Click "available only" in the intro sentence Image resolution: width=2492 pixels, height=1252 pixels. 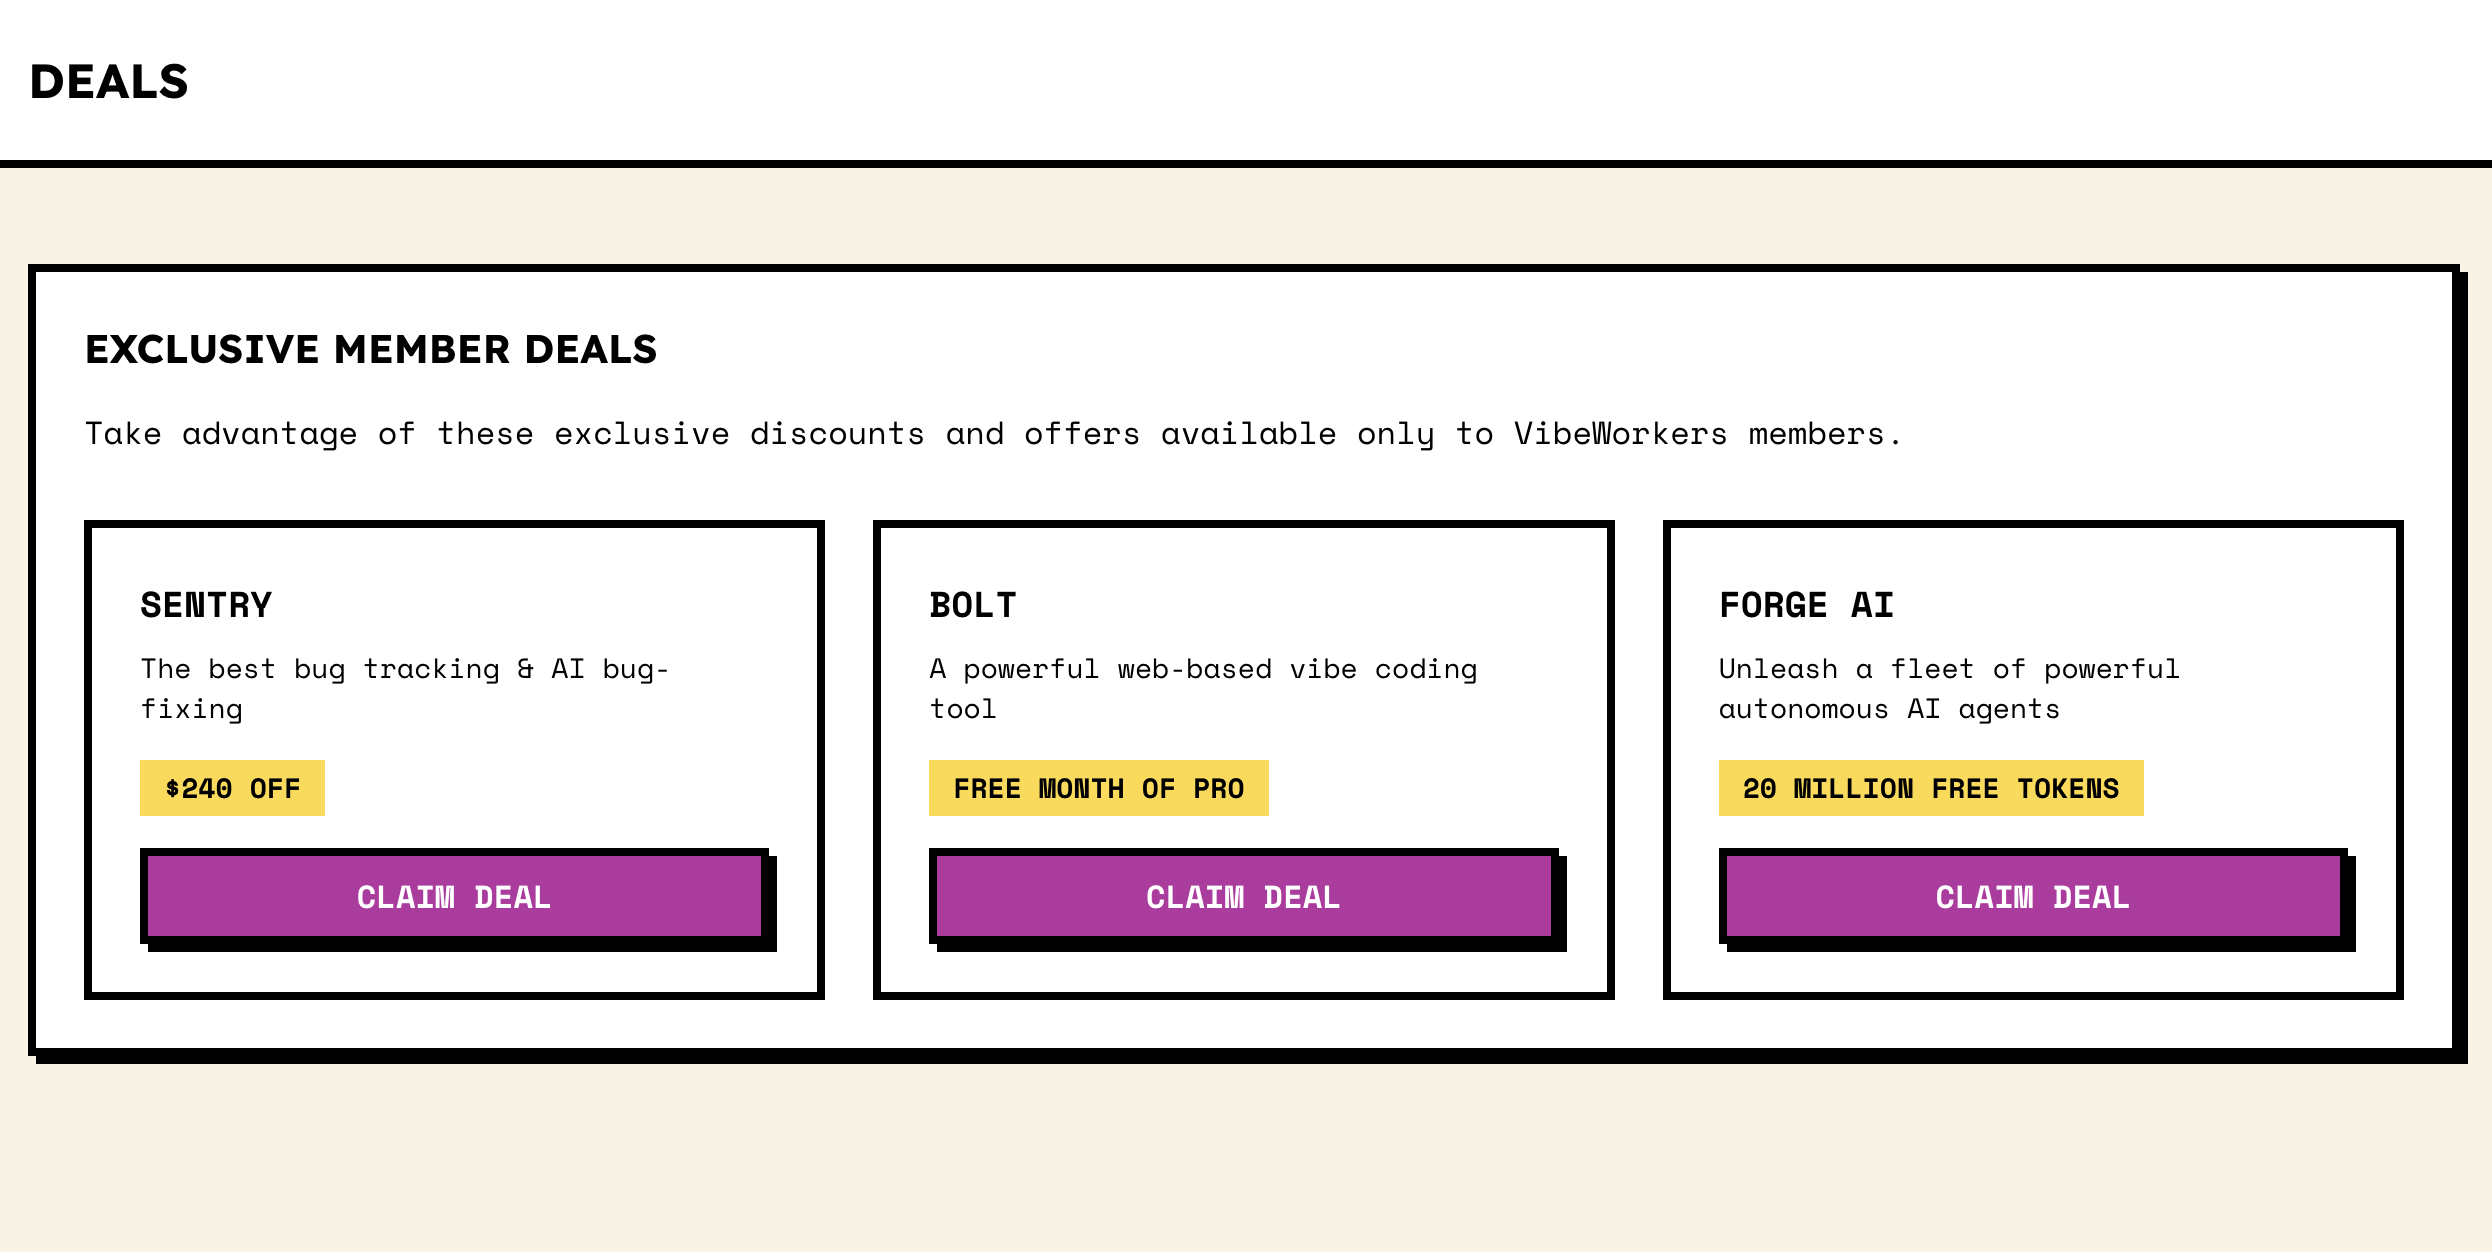point(1297,434)
